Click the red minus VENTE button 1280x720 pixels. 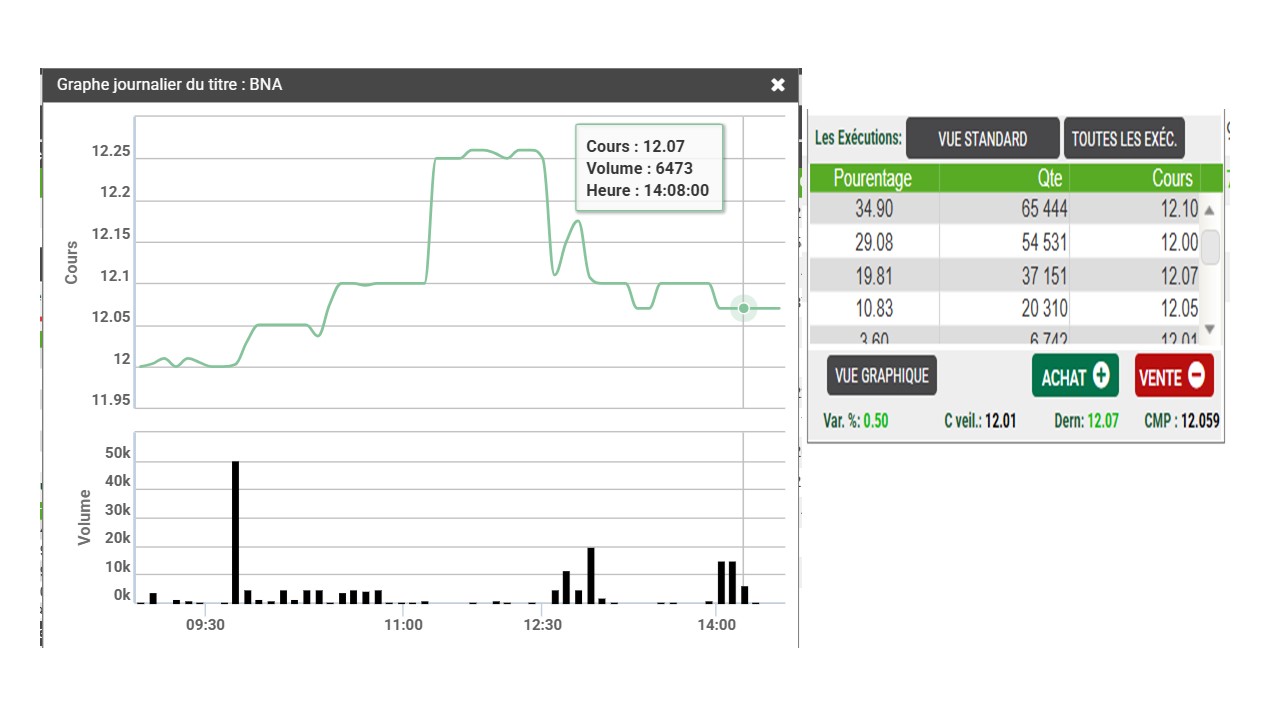point(1174,376)
